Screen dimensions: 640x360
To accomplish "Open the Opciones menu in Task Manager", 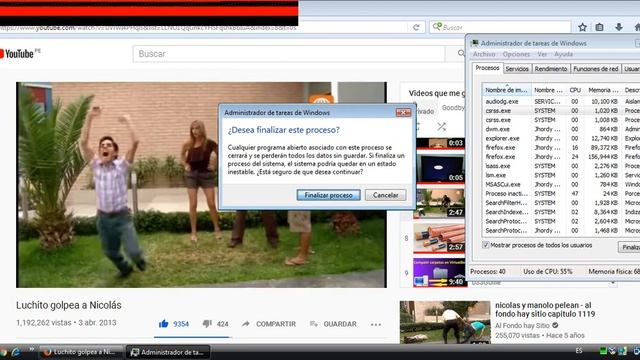I will pyautogui.click(x=516, y=54).
